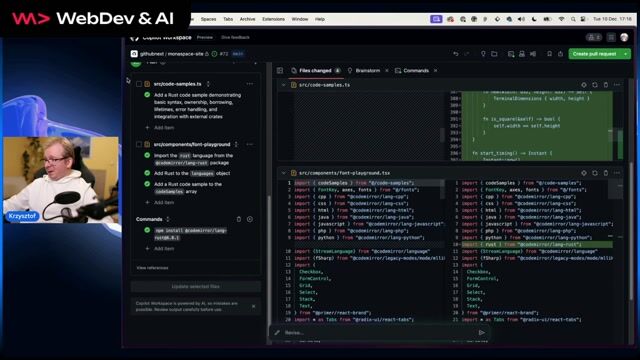Open the Commands tab
640x360 pixels.
point(412,71)
